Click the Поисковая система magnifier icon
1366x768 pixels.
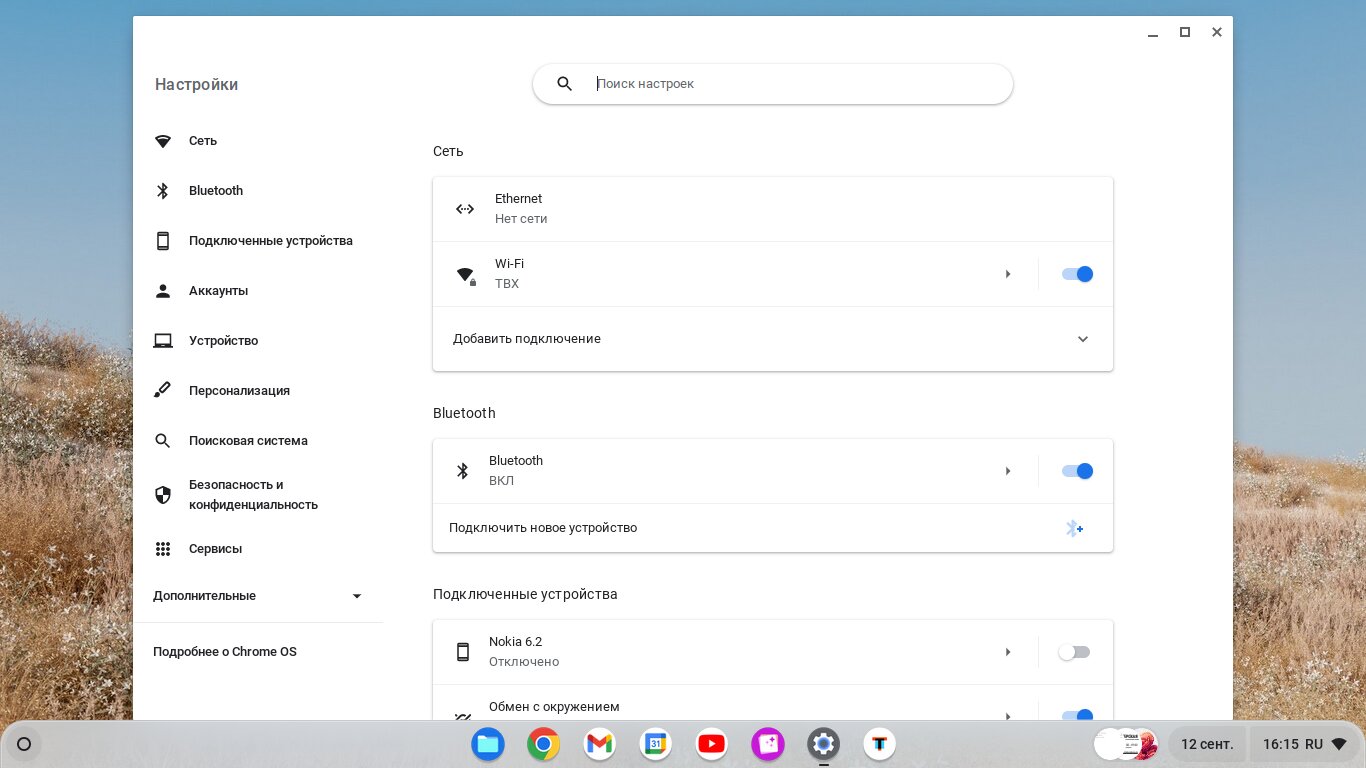tap(163, 441)
